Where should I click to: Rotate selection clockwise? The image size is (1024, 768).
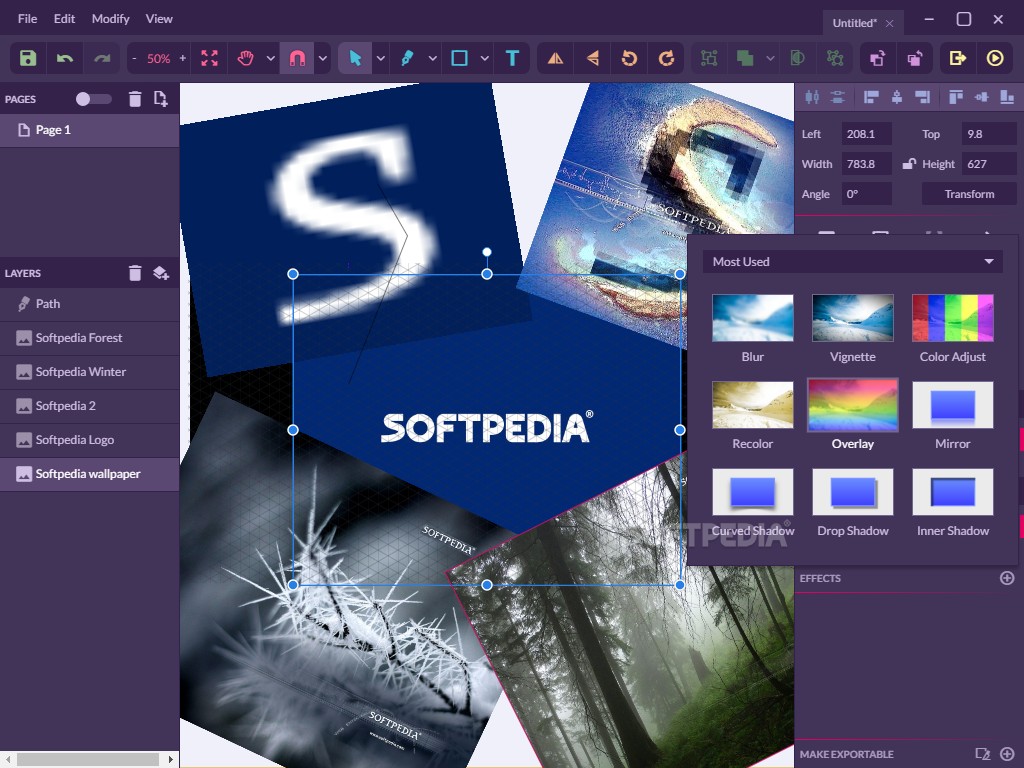pyautogui.click(x=666, y=58)
